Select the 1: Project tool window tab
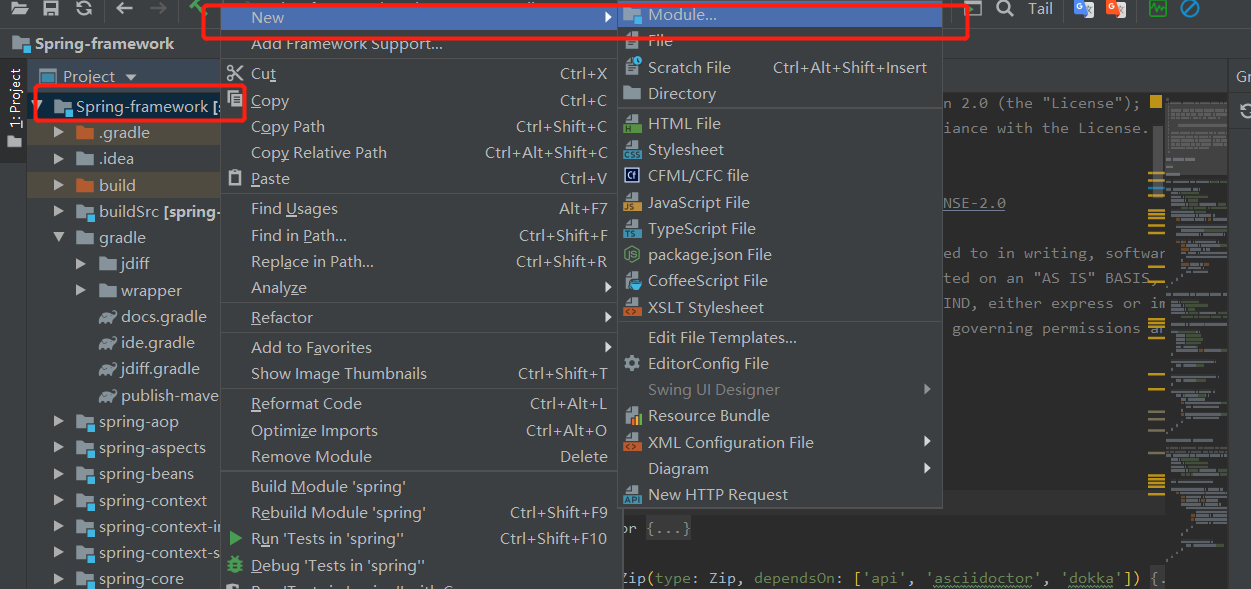This screenshot has width=1251, height=589. tap(15, 98)
